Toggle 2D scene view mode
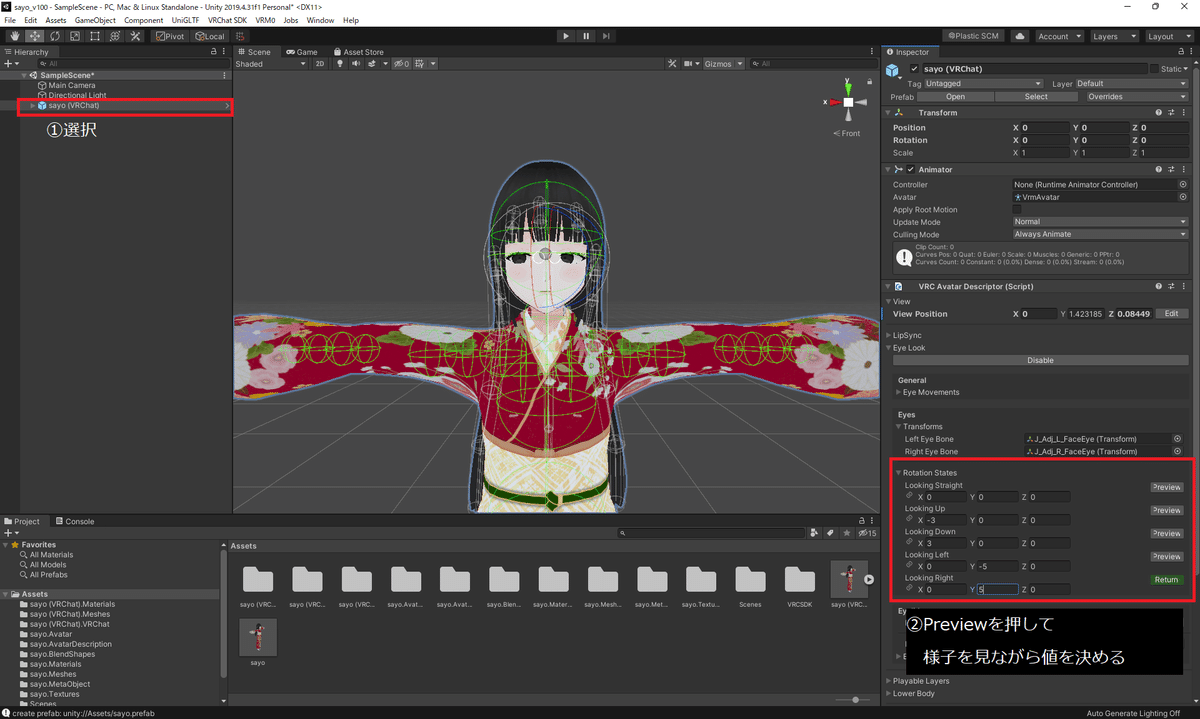The width and height of the screenshot is (1200, 719). (320, 64)
